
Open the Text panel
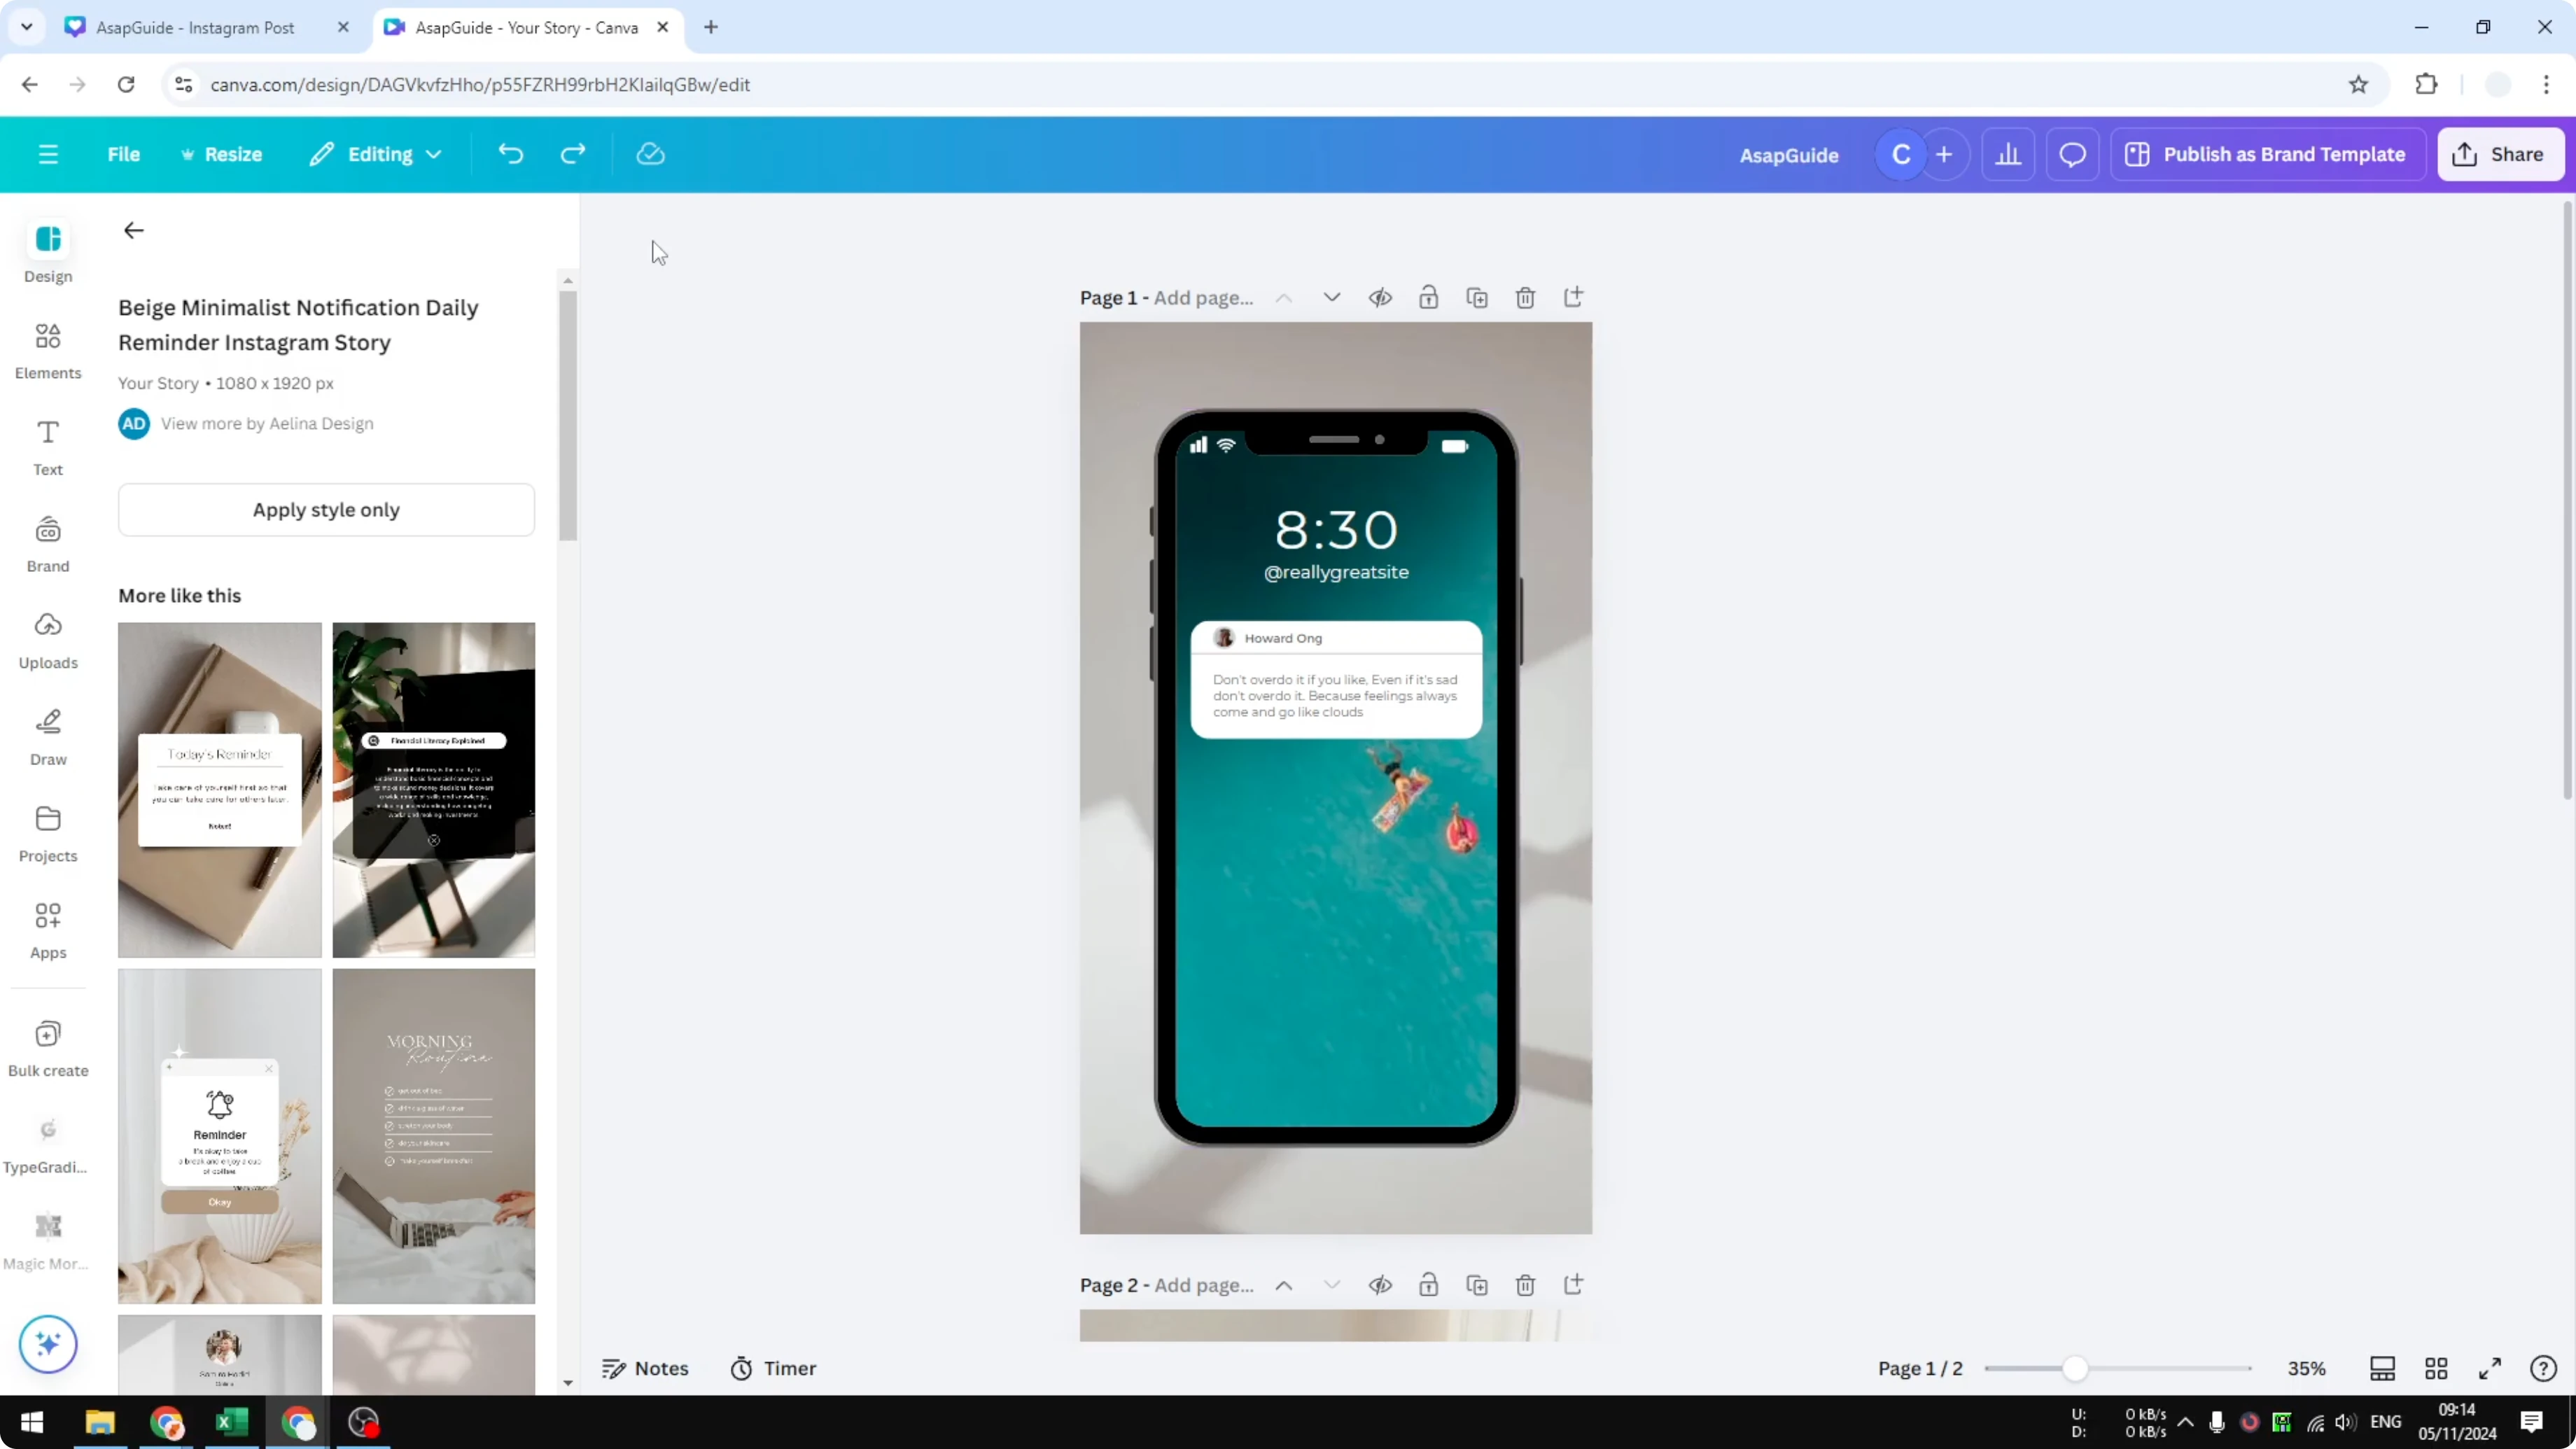[48, 447]
